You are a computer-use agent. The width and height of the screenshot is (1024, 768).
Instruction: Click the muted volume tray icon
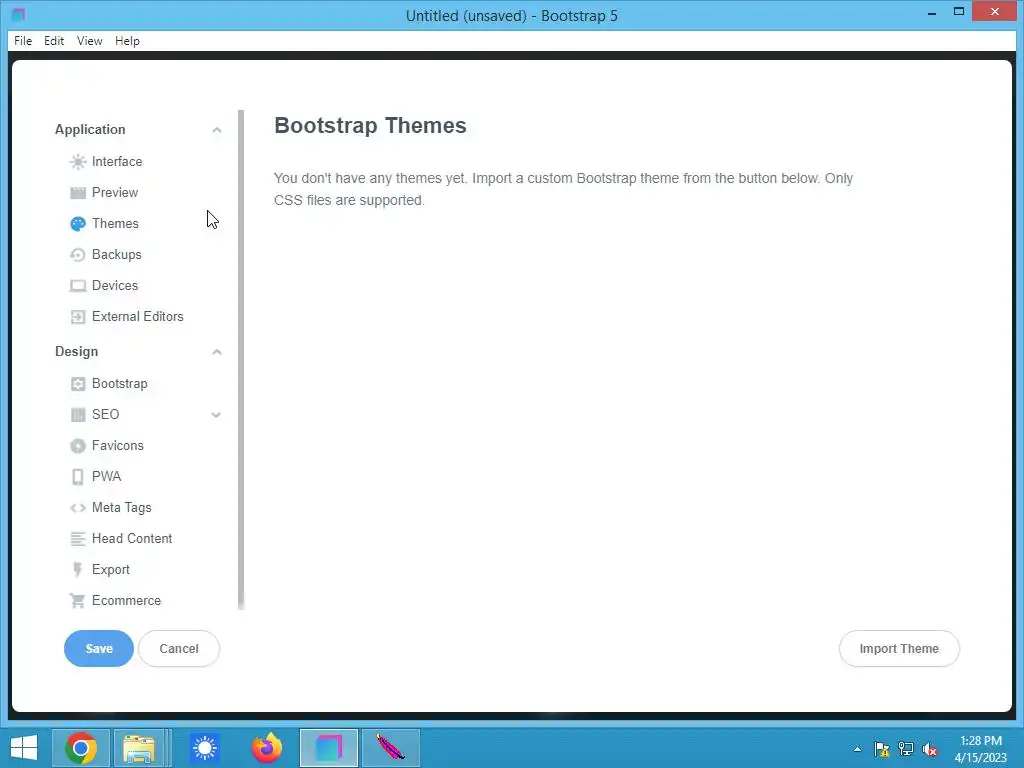930,750
